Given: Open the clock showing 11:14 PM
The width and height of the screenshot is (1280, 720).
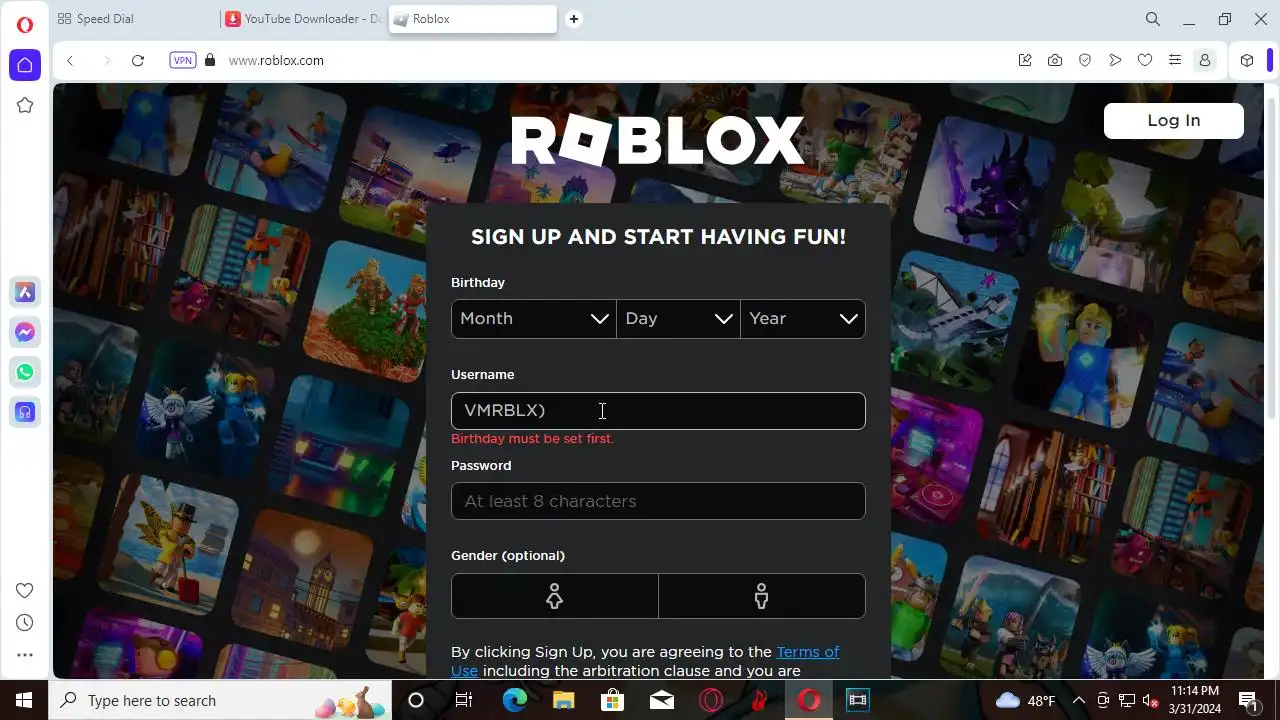Looking at the screenshot, I should pyautogui.click(x=1195, y=700).
